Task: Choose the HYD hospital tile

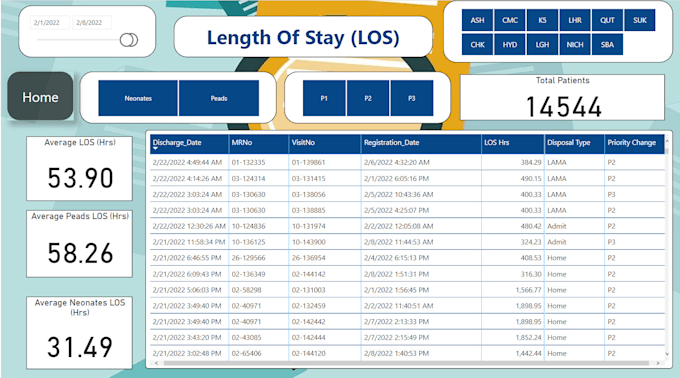Action: (x=510, y=44)
